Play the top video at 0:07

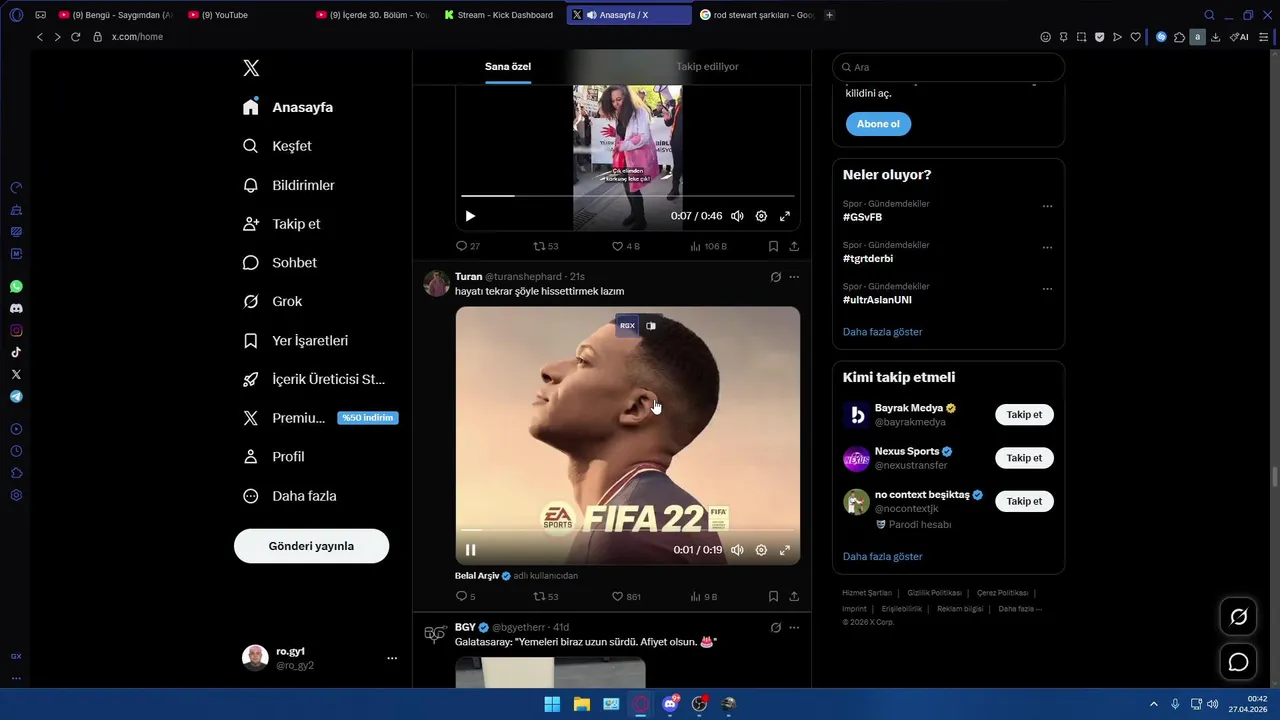(x=470, y=216)
